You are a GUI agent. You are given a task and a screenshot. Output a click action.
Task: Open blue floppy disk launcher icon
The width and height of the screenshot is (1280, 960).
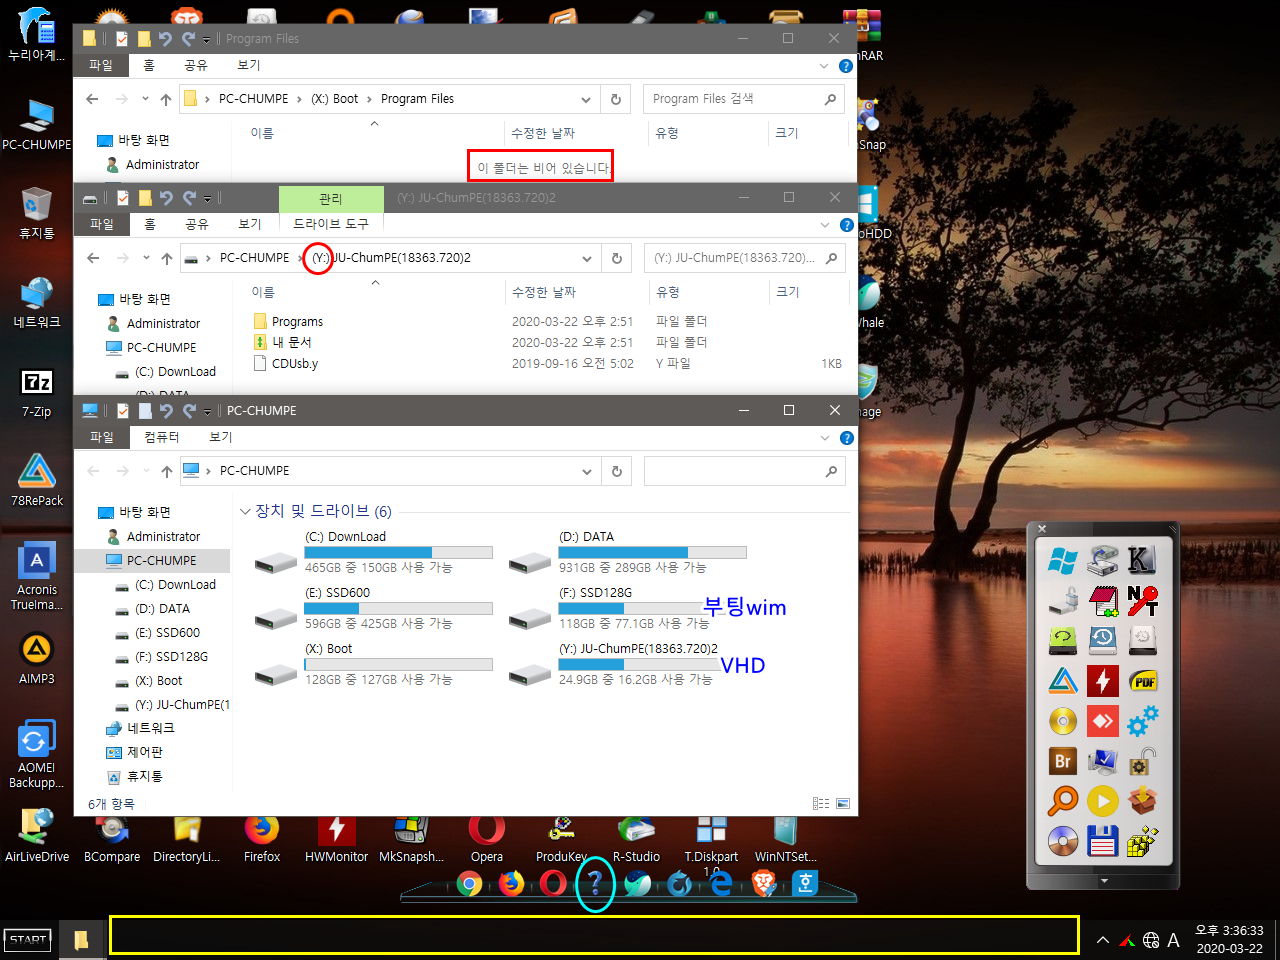coord(1102,841)
